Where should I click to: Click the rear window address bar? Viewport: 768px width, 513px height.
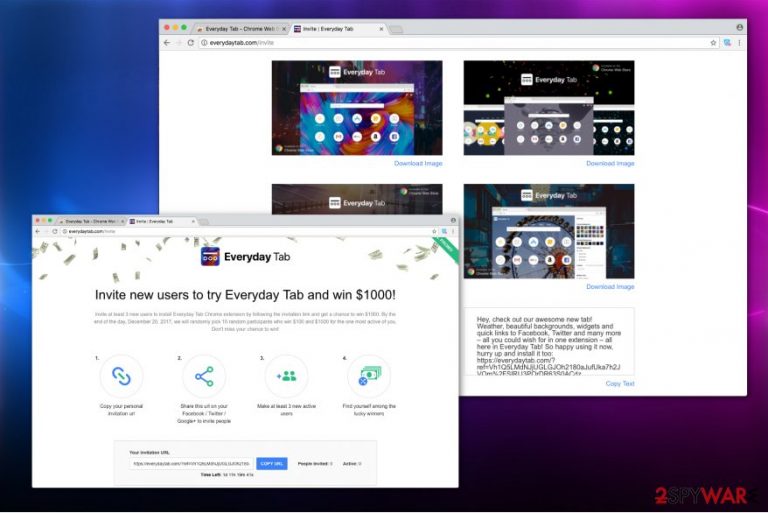(x=458, y=43)
